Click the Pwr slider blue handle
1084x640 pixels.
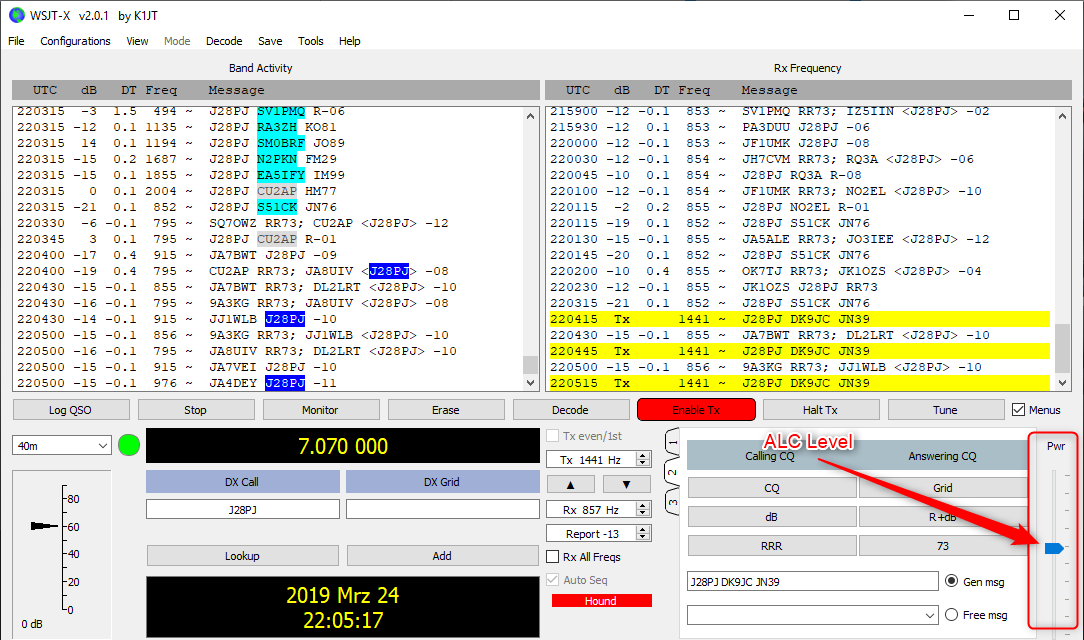pyautogui.click(x=1054, y=548)
